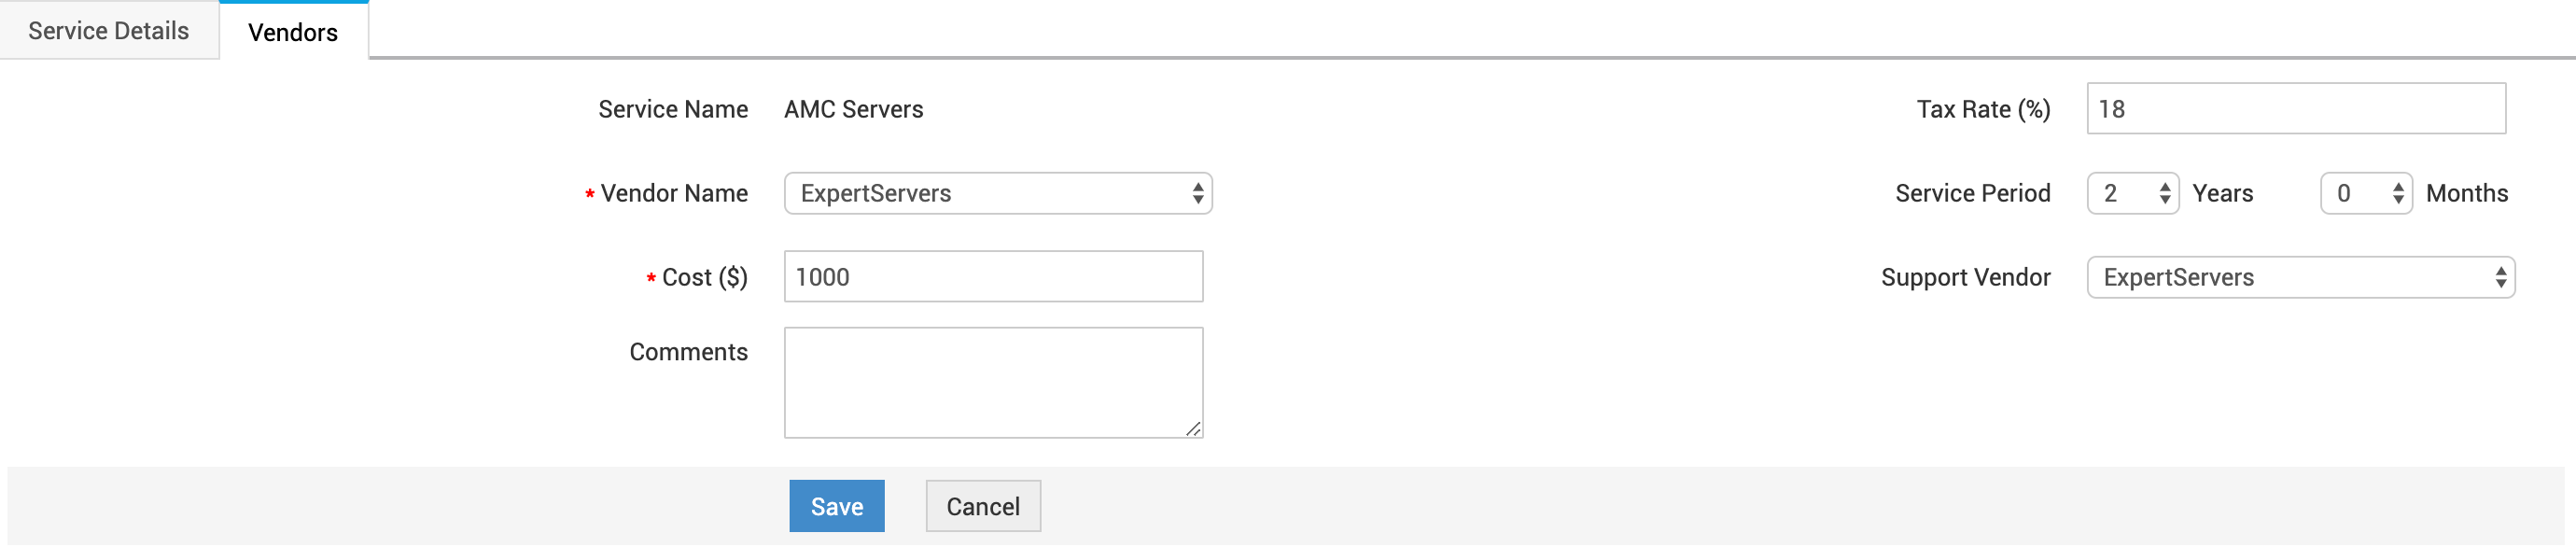
Task: Click the Service Name label
Action: 672,109
